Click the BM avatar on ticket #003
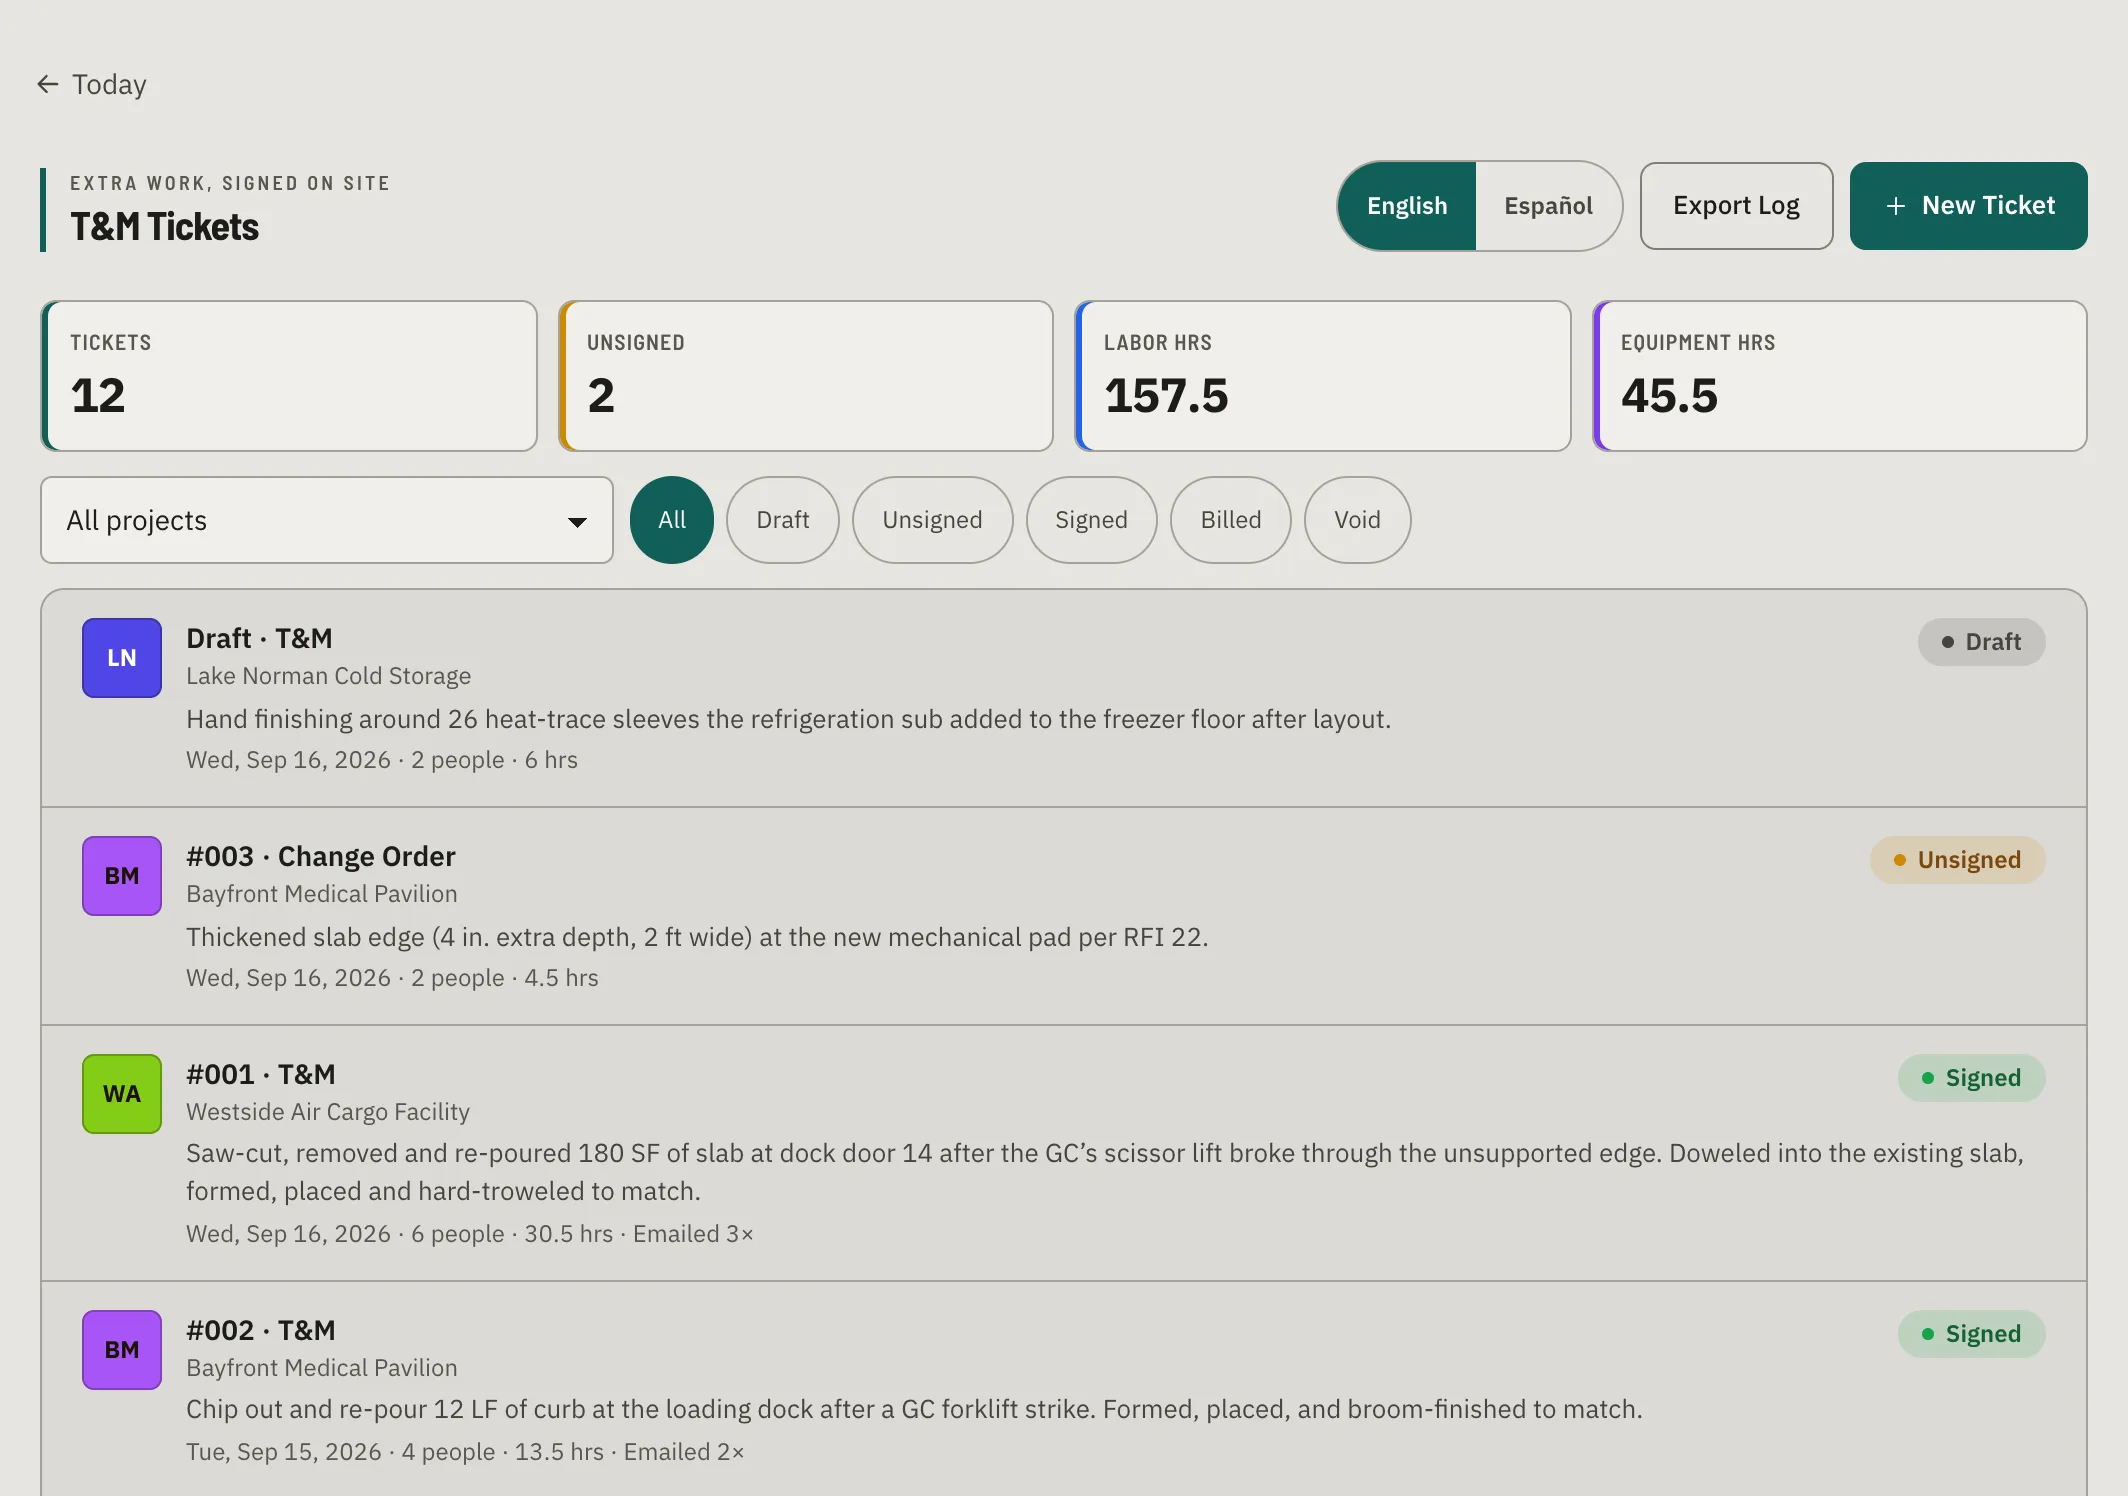The width and height of the screenshot is (2128, 1496). 122,876
